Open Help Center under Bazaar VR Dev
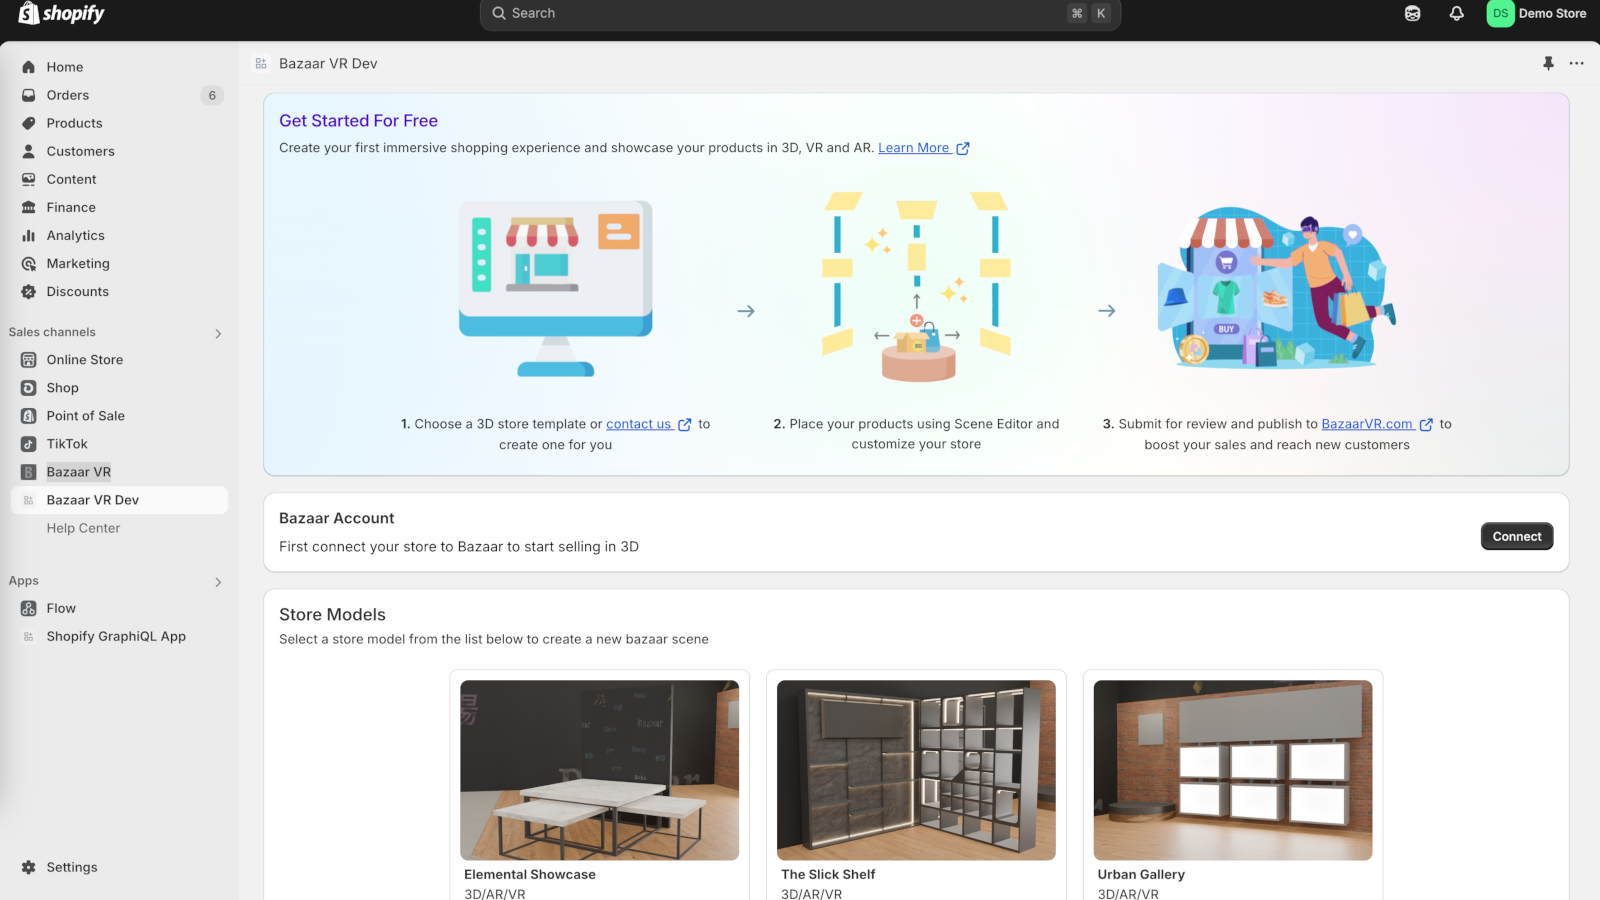Viewport: 1600px width, 900px height. point(83,528)
